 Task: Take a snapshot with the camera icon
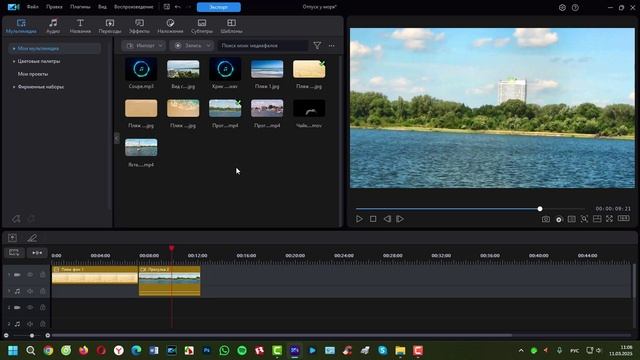click(546, 219)
